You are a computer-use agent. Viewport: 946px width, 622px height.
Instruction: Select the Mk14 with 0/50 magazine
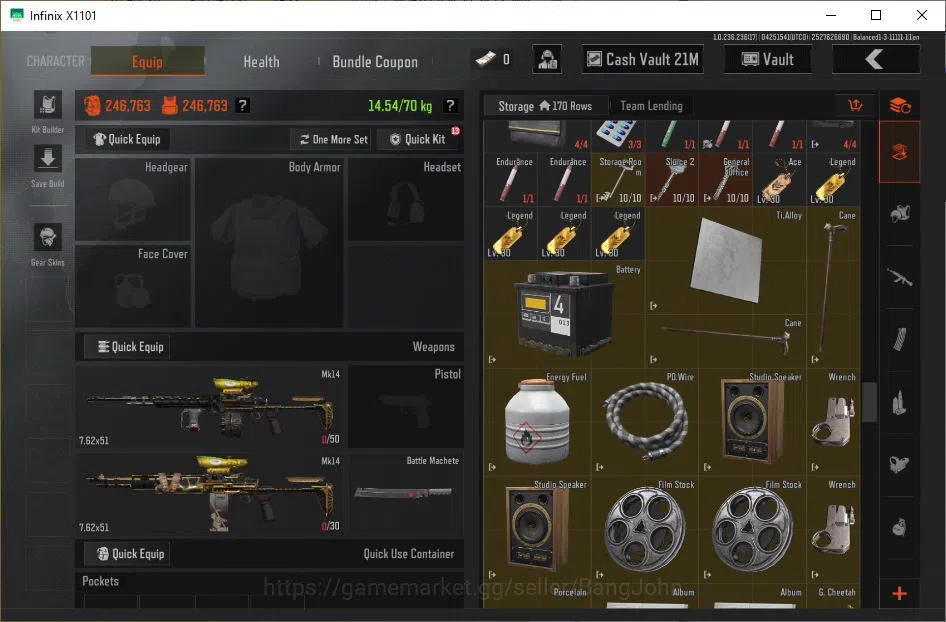tap(209, 406)
